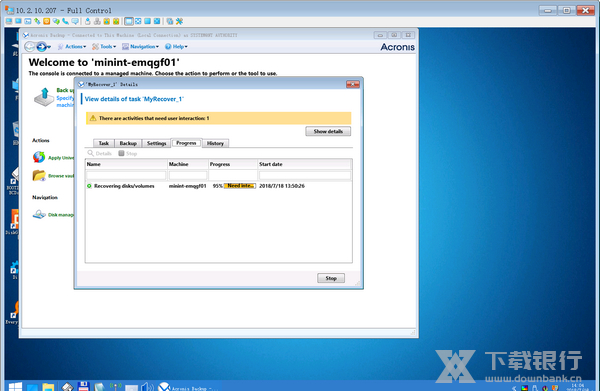The image size is (600, 391).
Task: Click the Show details button
Action: tap(328, 131)
